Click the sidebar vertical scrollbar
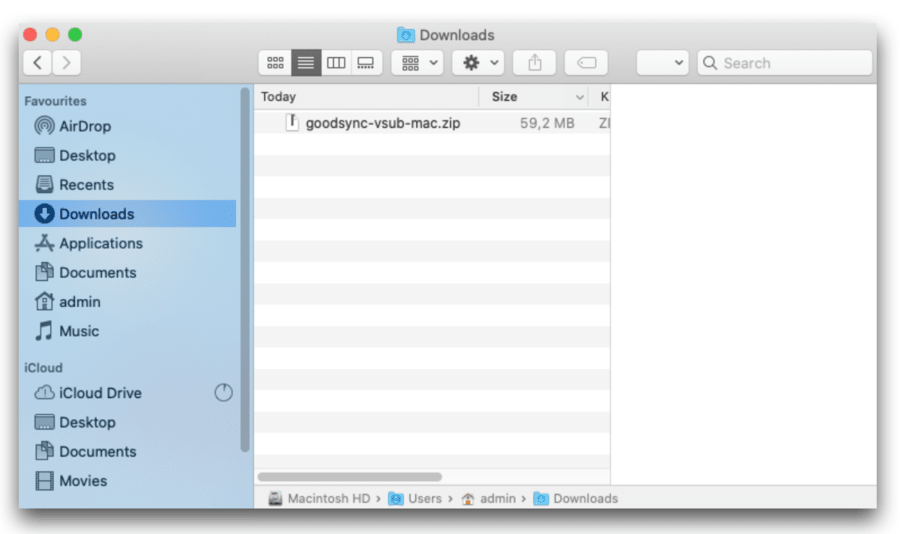The height and width of the screenshot is (534, 900). pos(245,270)
